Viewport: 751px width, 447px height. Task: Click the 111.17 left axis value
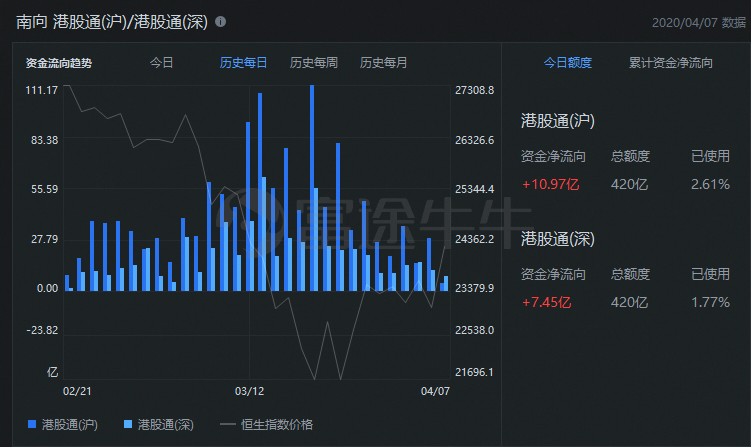(42, 90)
